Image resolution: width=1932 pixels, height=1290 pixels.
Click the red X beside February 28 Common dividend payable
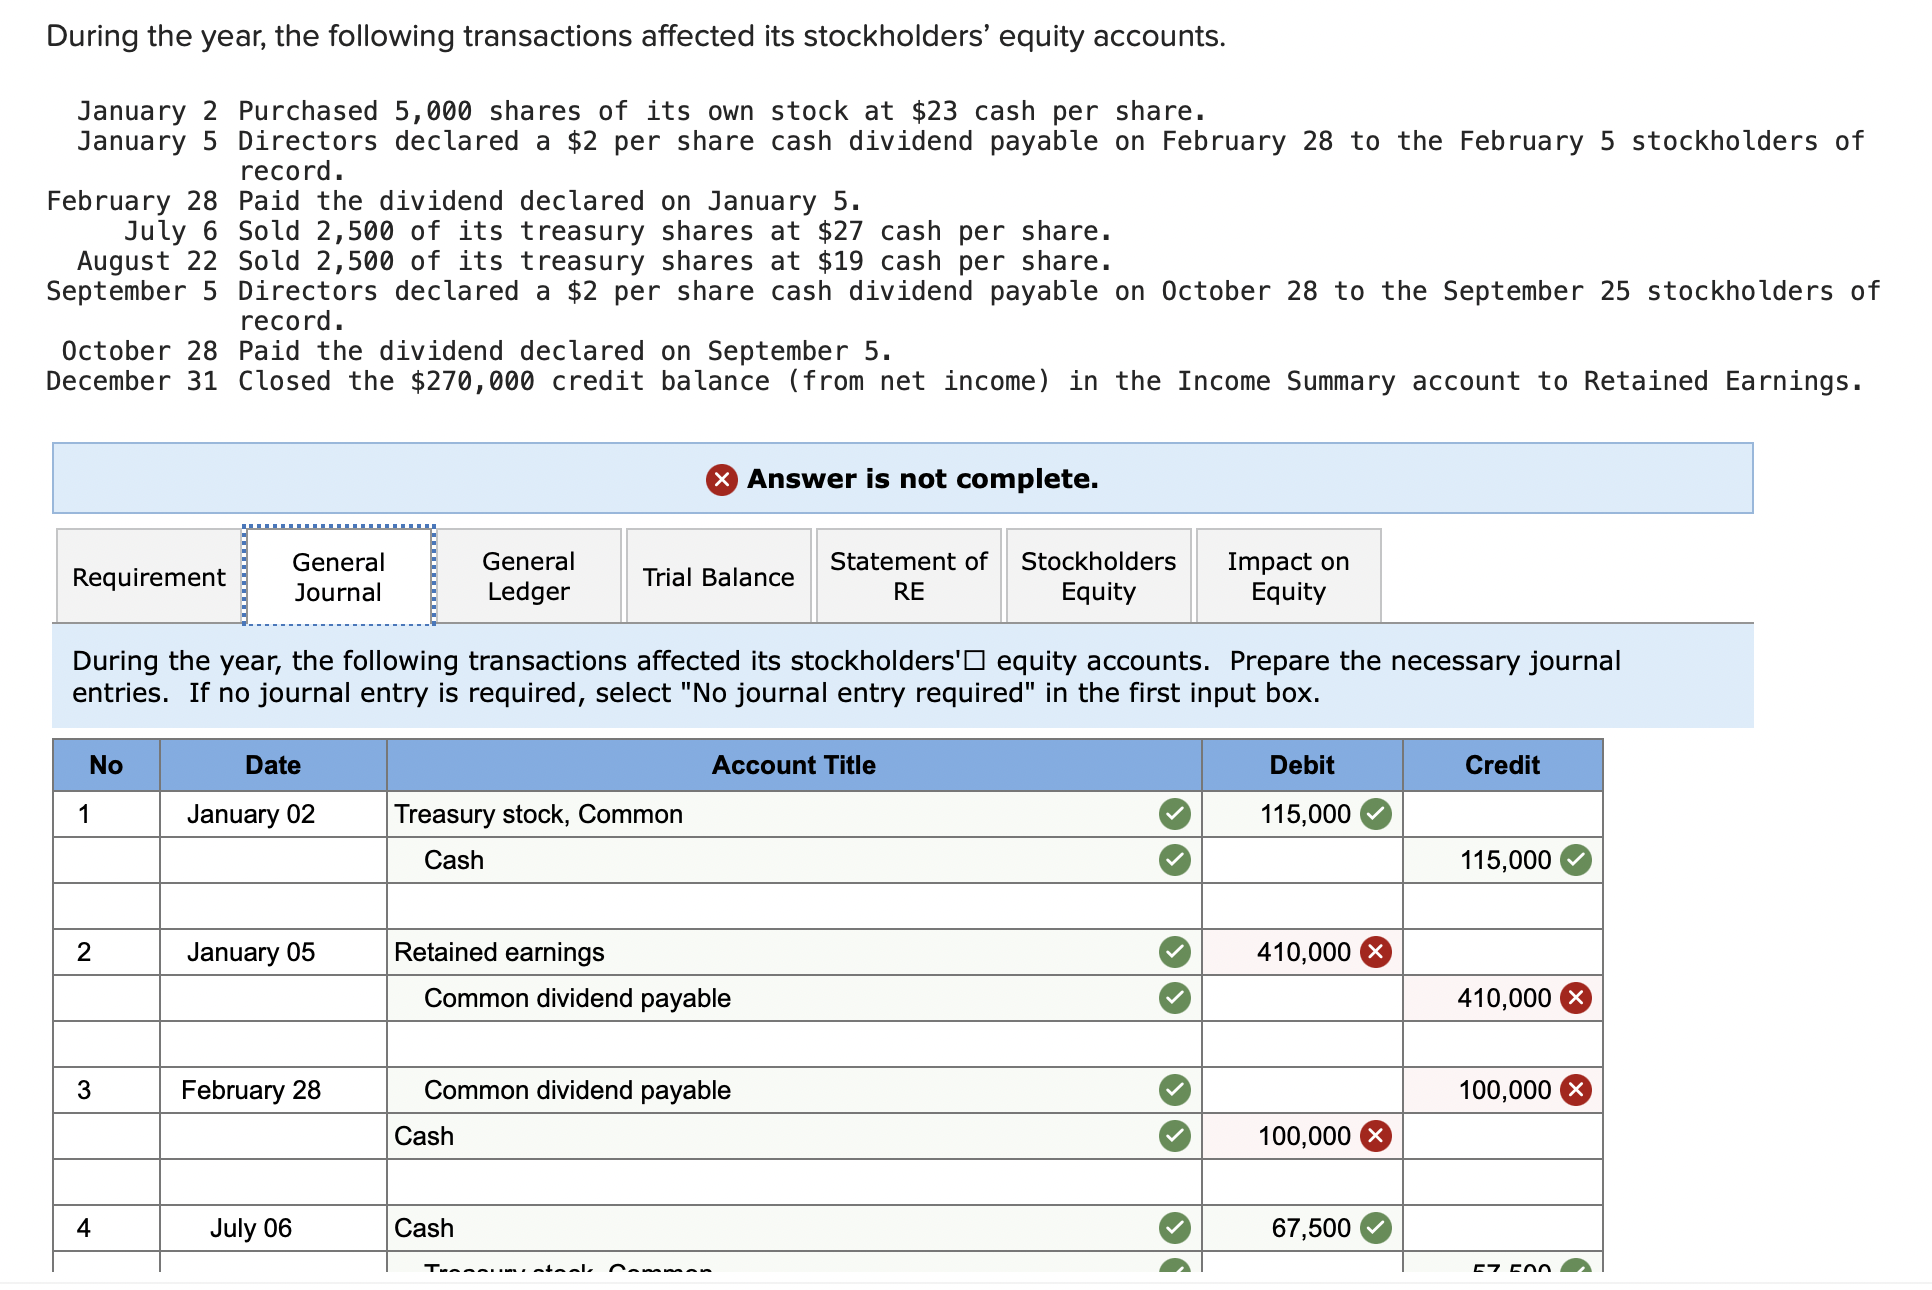(x=1574, y=1090)
